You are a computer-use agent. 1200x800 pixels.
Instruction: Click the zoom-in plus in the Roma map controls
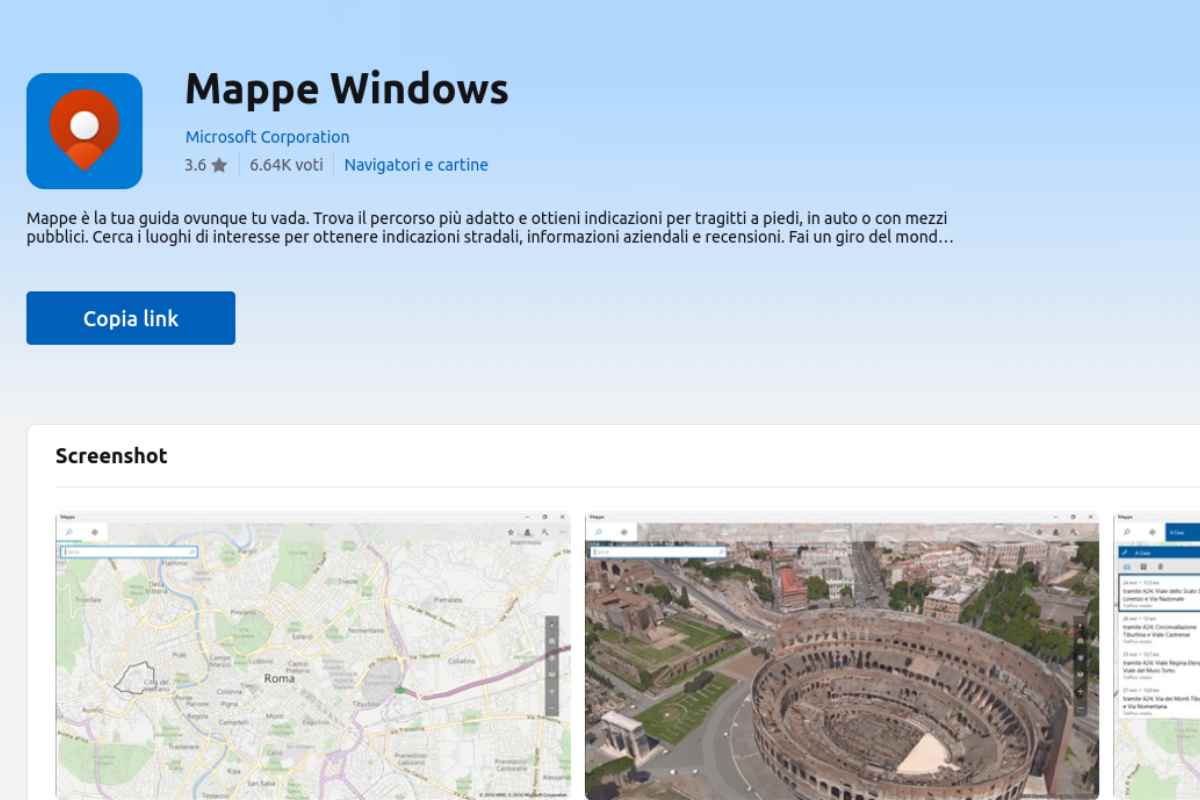[551, 691]
